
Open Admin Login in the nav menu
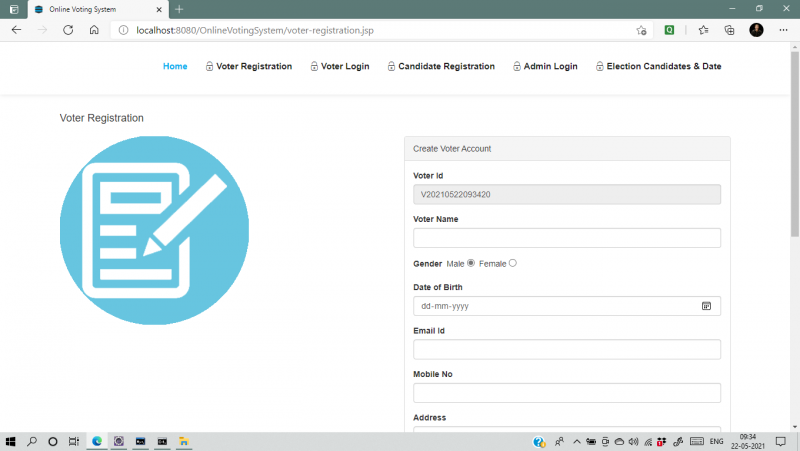(545, 66)
